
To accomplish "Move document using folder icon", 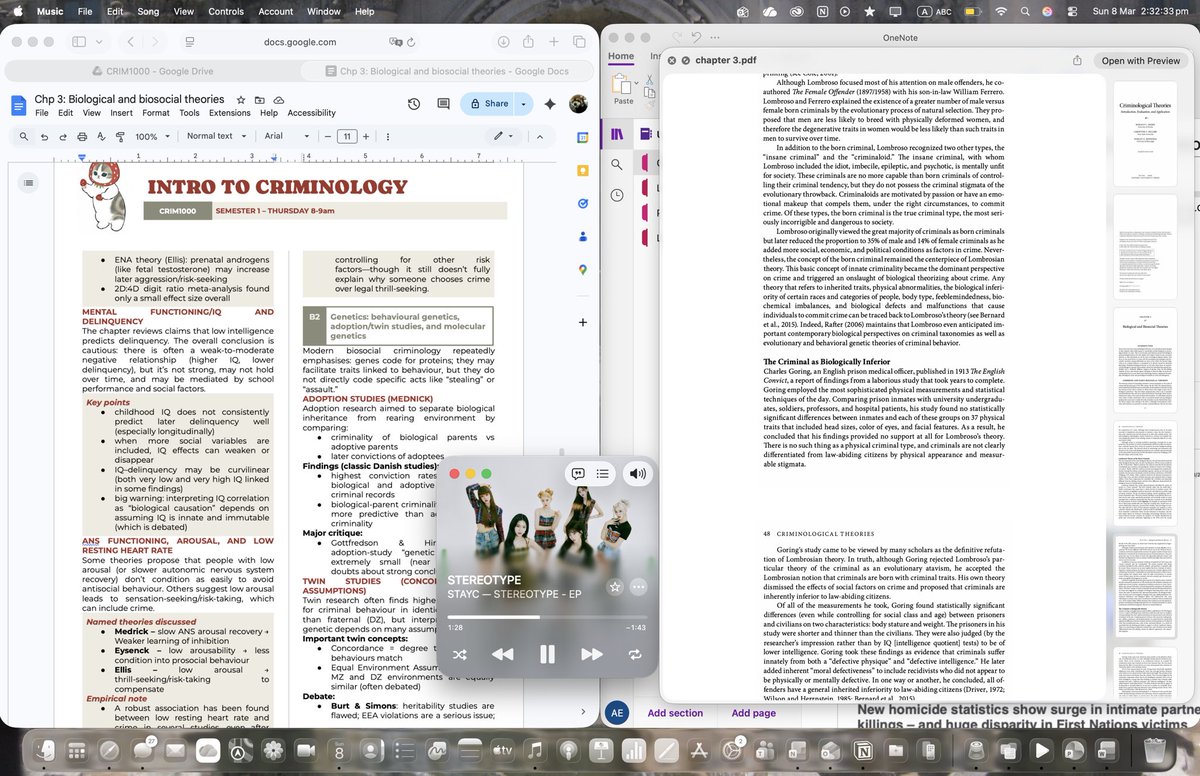I will (260, 99).
